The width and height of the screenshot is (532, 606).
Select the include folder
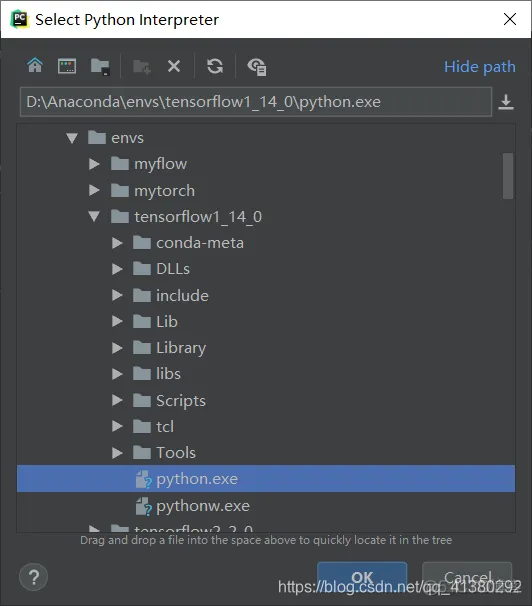266,295
